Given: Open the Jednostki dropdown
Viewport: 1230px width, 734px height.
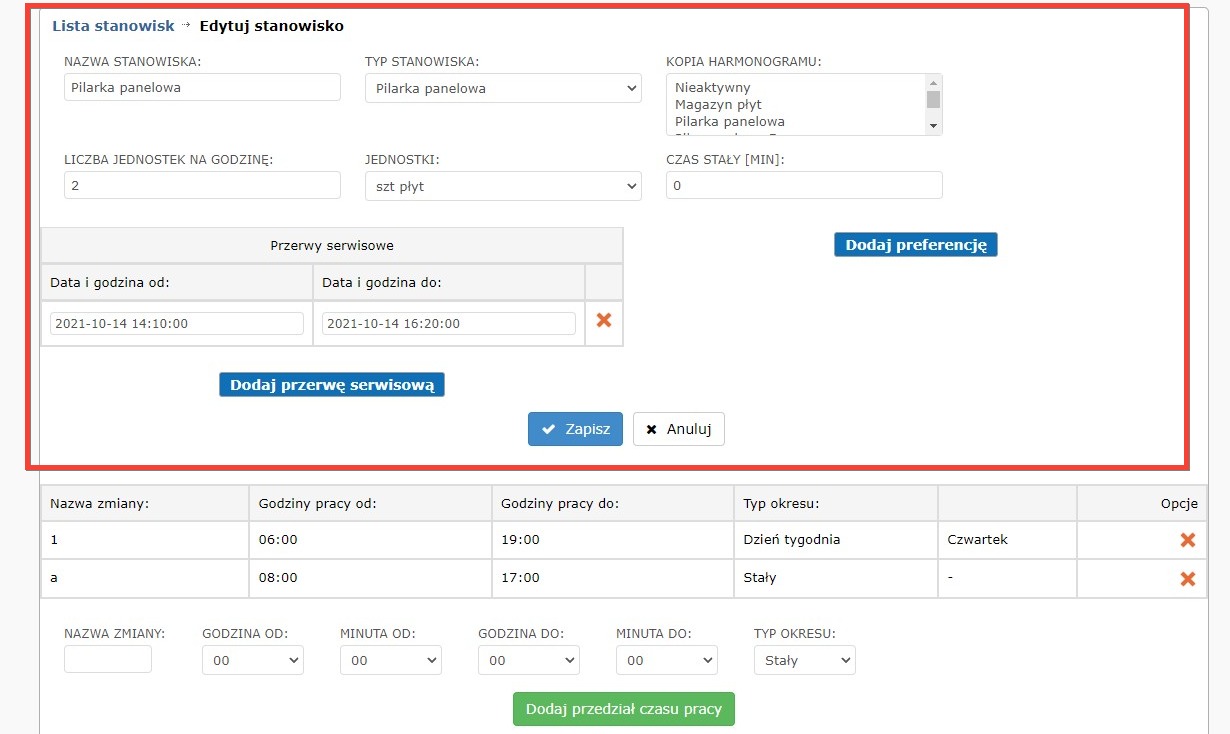Looking at the screenshot, I should click(502, 186).
